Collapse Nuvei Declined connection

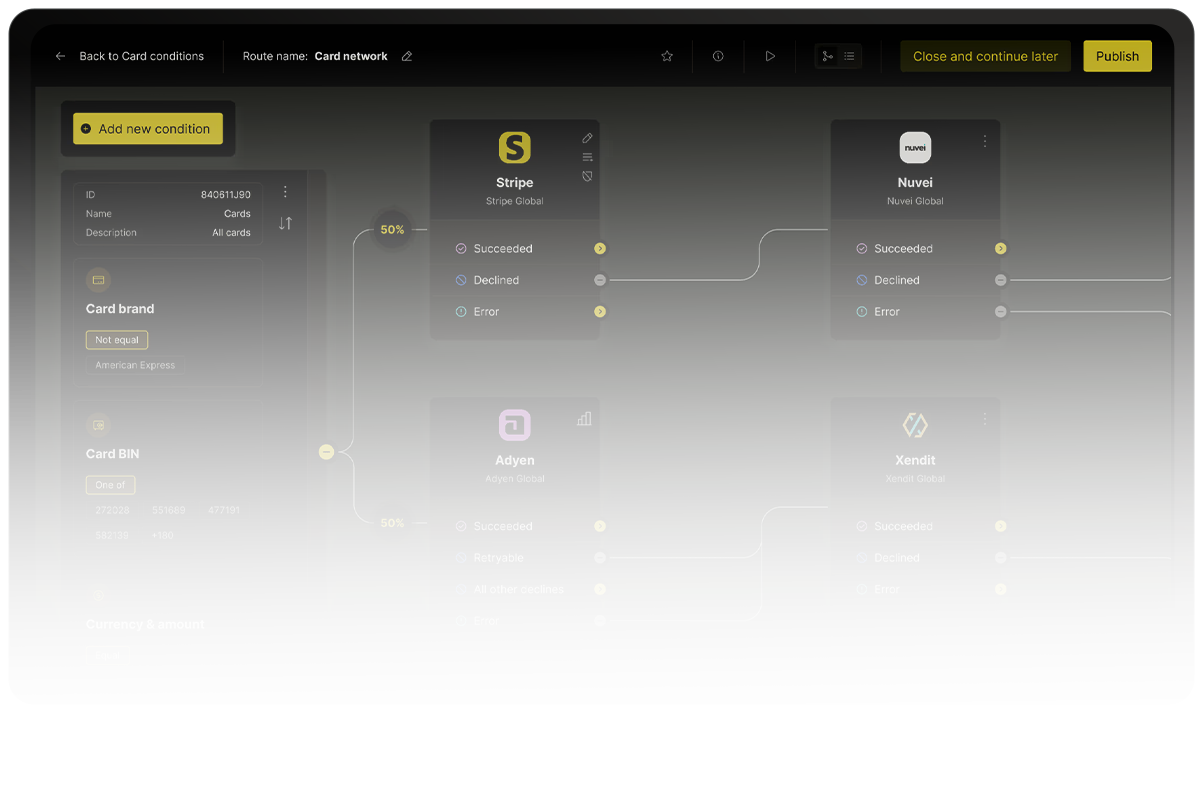coord(1000,280)
